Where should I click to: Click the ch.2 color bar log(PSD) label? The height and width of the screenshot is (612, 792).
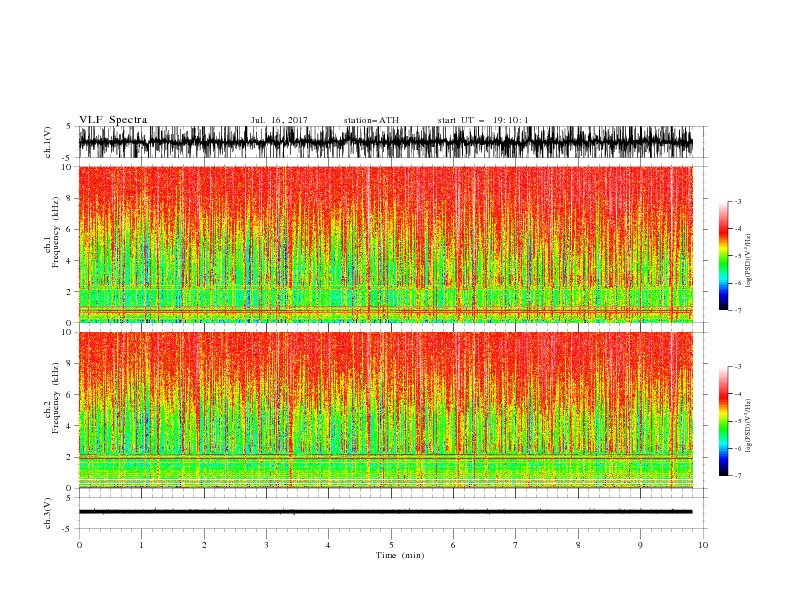(x=748, y=425)
